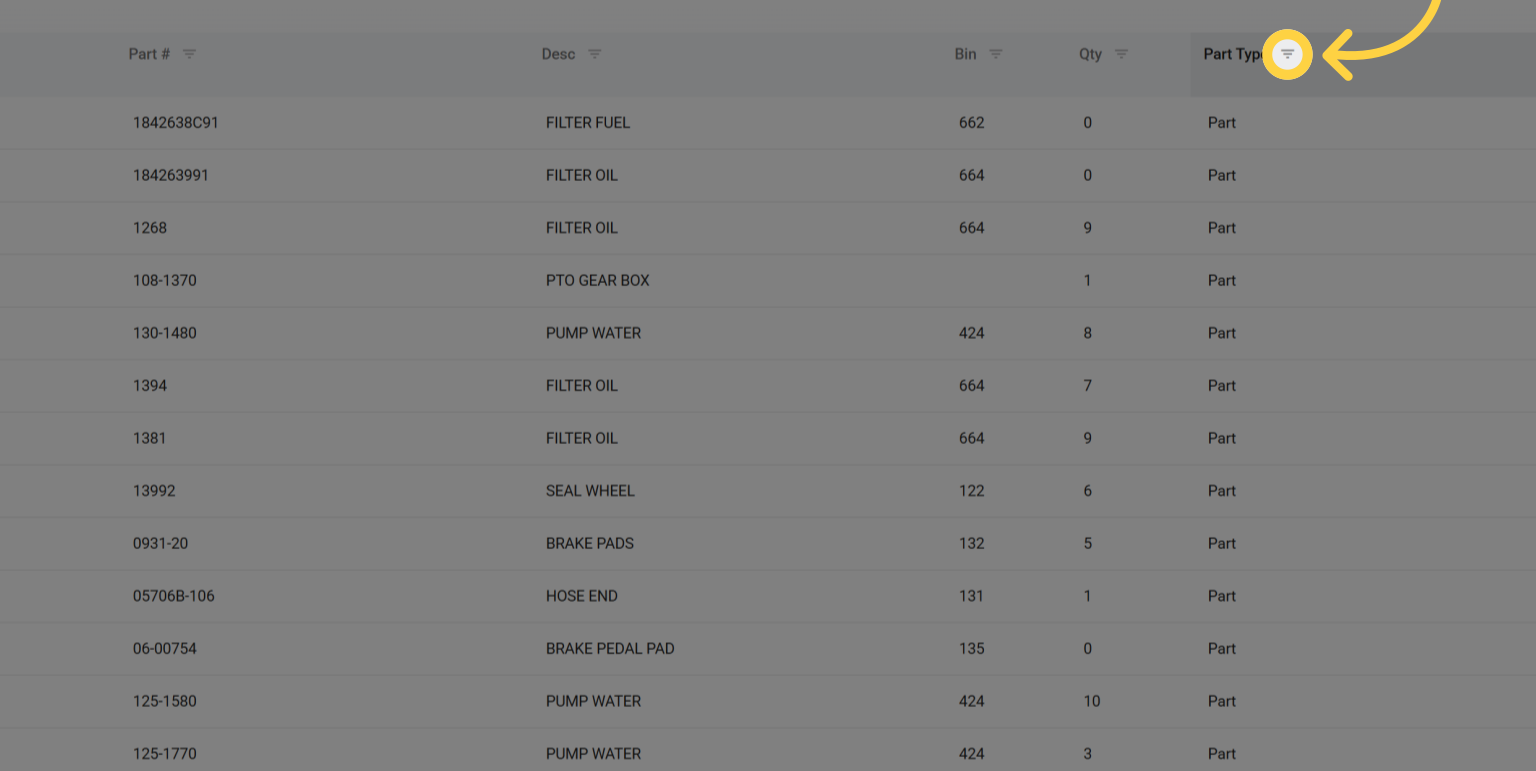Viewport: 1536px width, 771px height.
Task: Select part number 108-1370
Action: point(164,281)
